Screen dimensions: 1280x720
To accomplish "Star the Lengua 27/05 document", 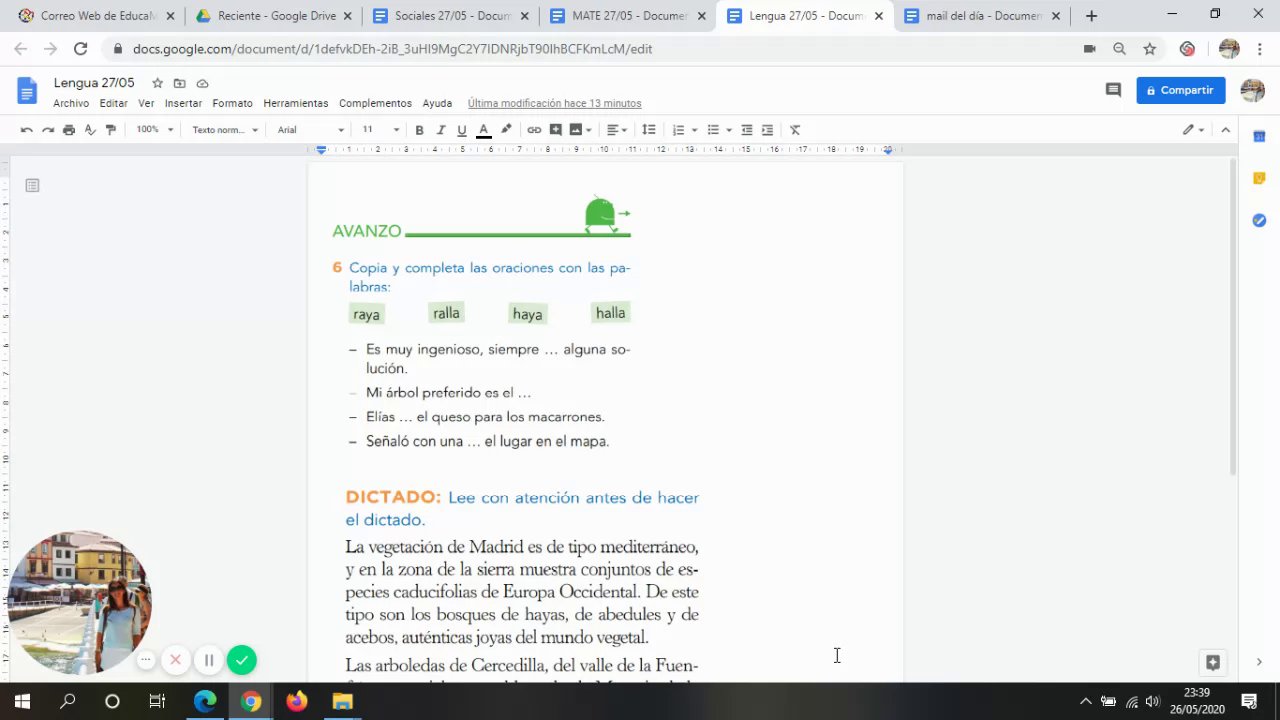I will tap(157, 83).
